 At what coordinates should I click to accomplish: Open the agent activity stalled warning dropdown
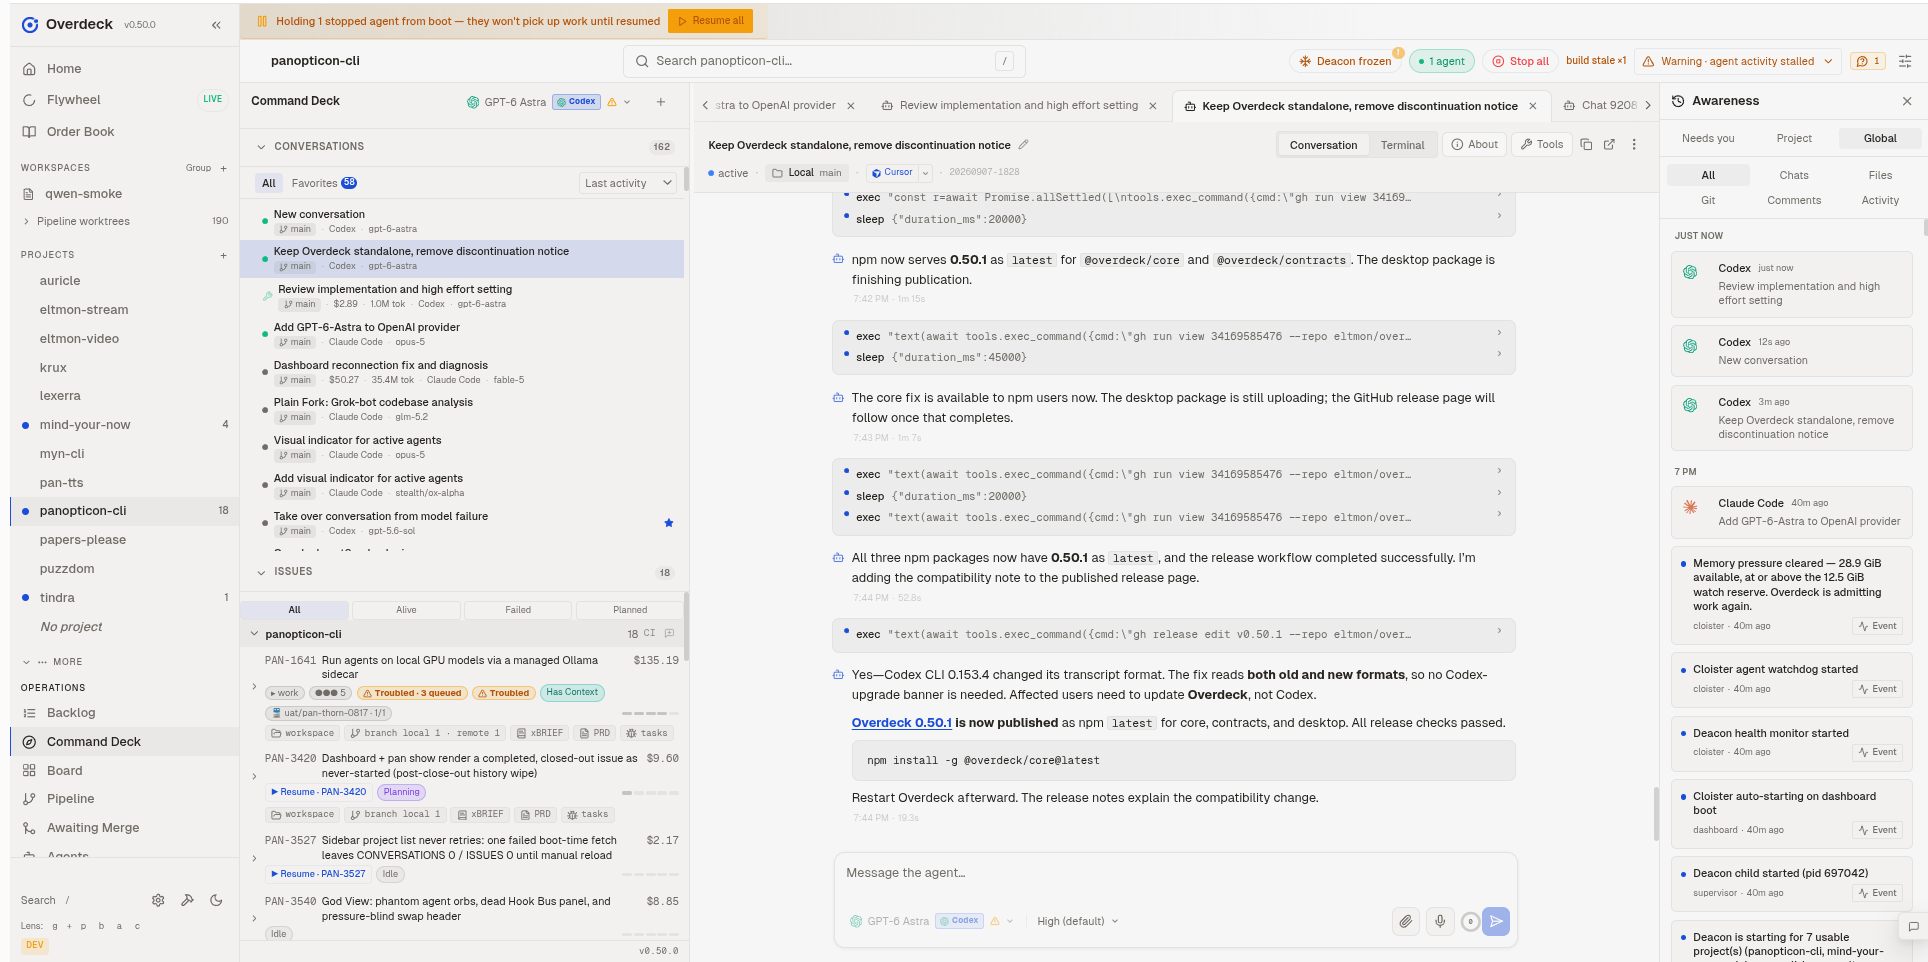tap(1738, 61)
